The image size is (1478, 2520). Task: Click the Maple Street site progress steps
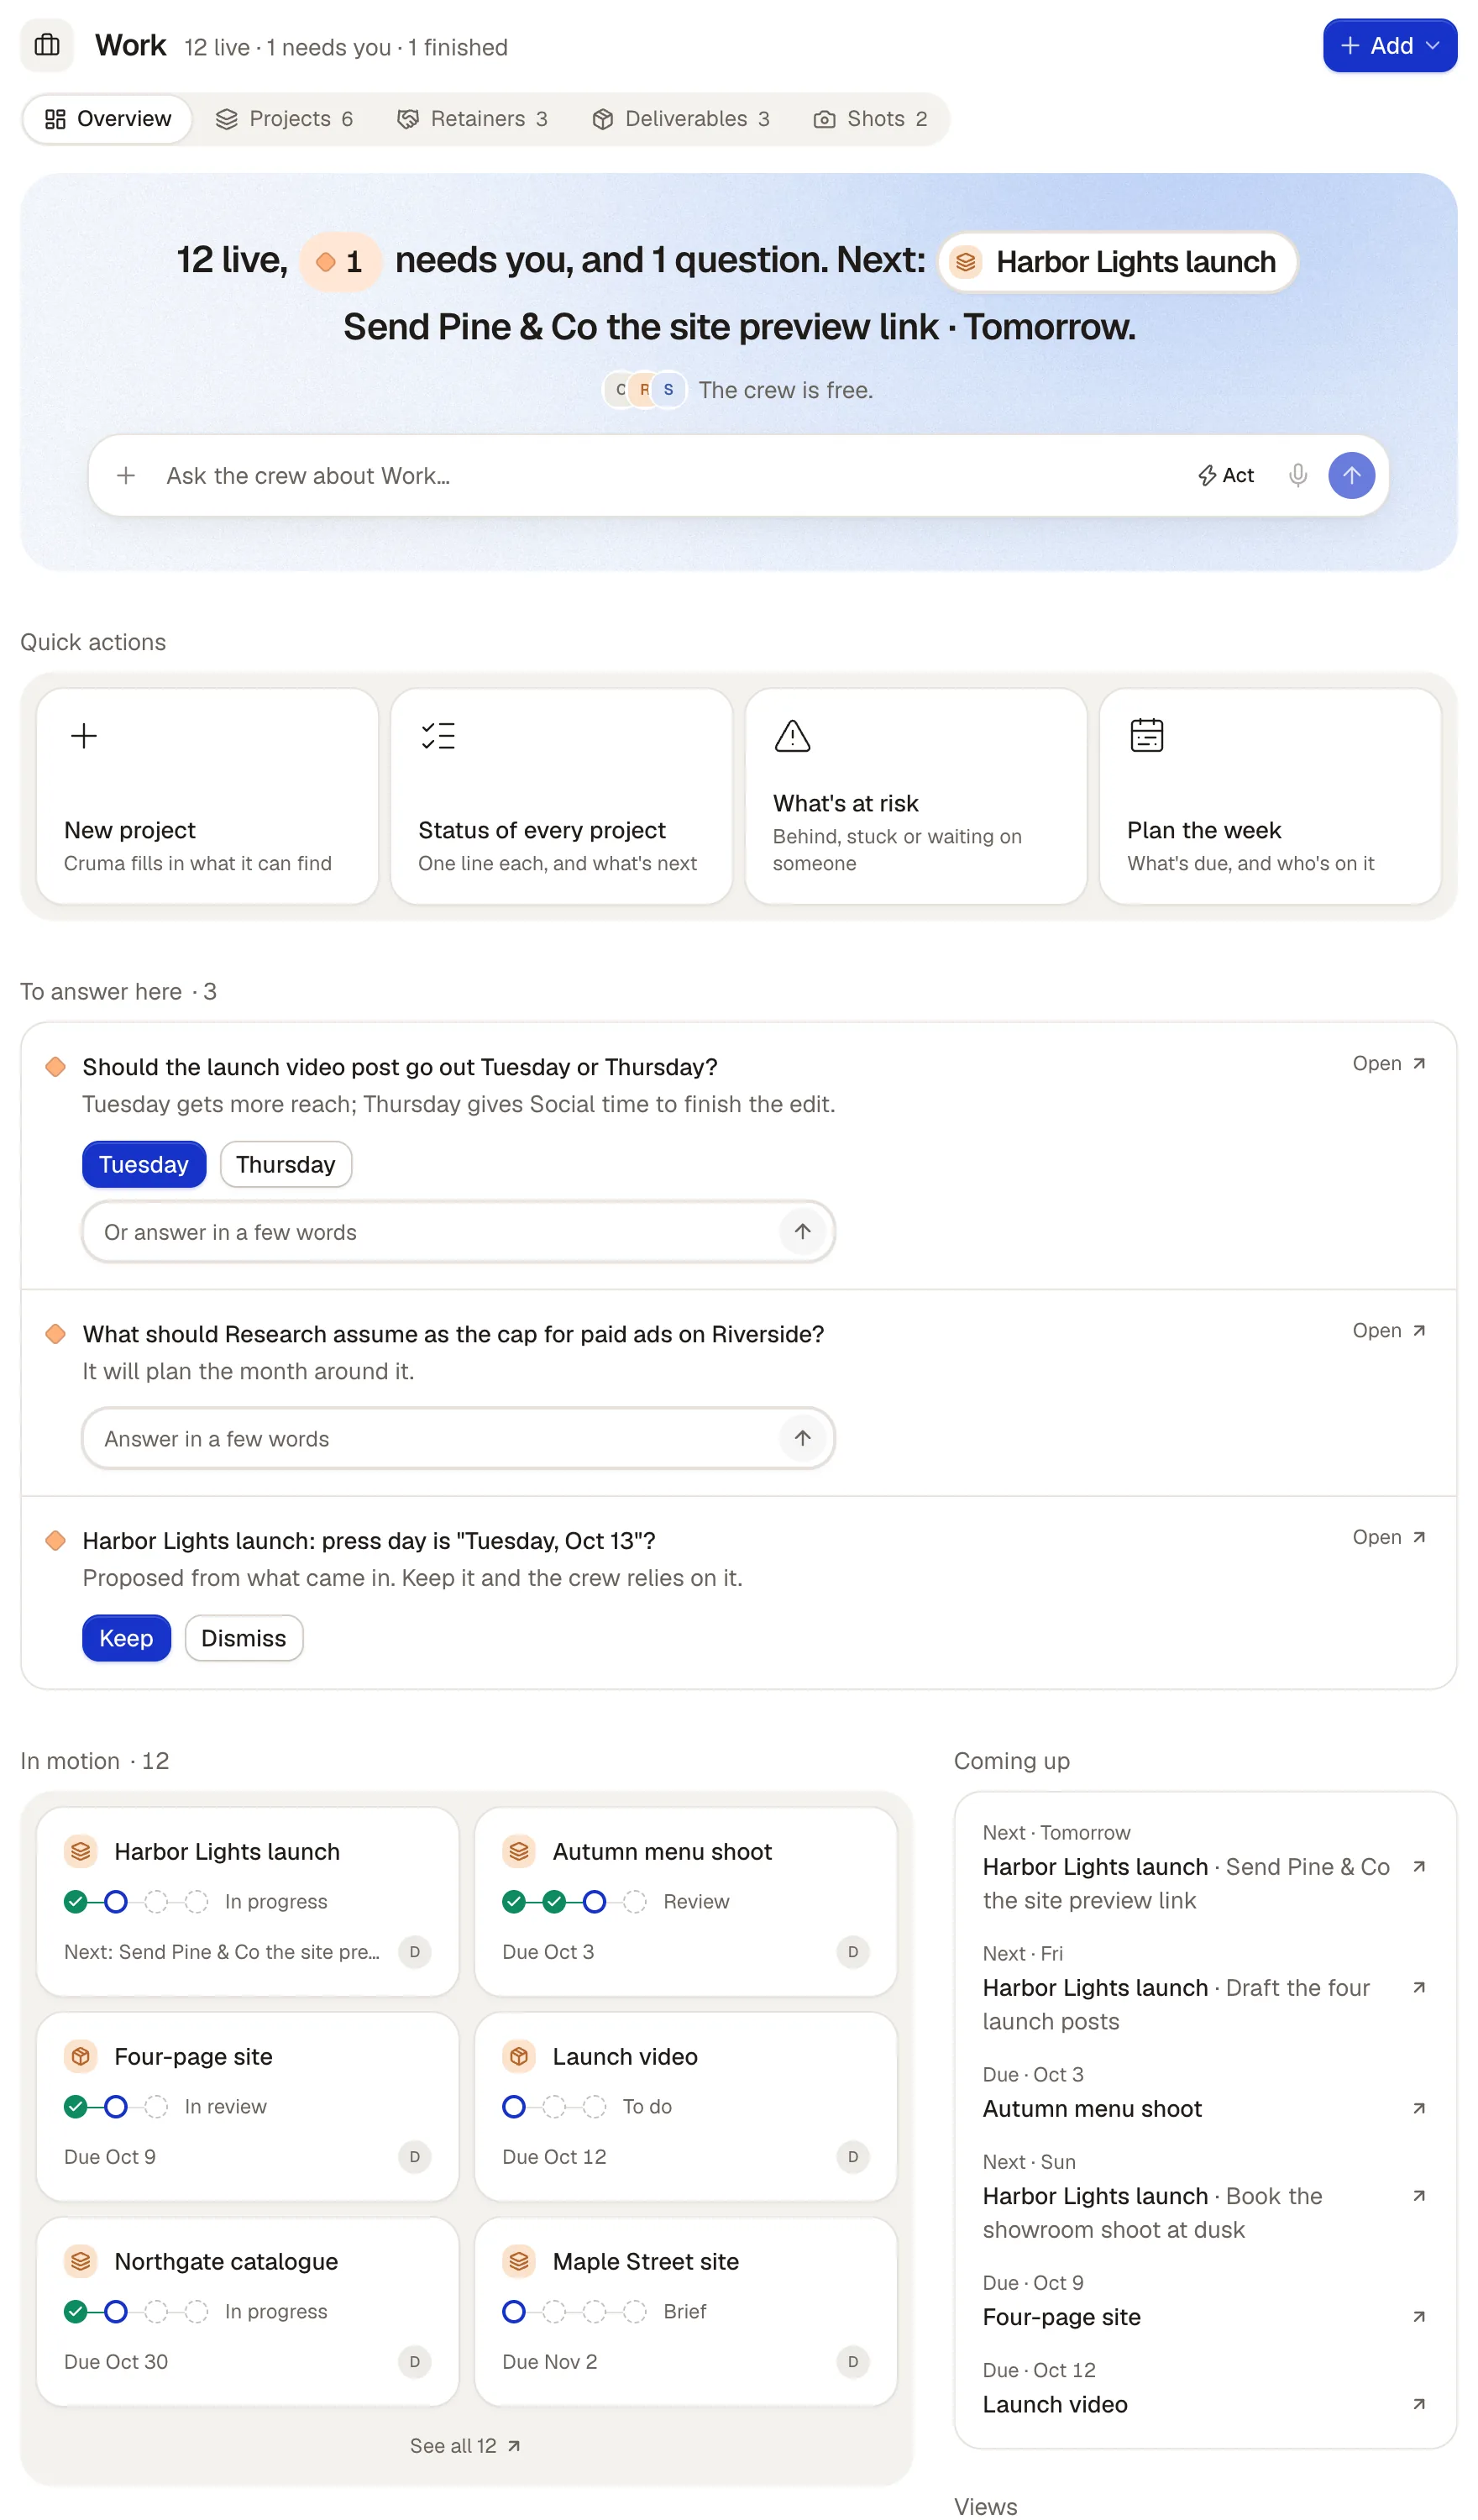(x=574, y=2311)
